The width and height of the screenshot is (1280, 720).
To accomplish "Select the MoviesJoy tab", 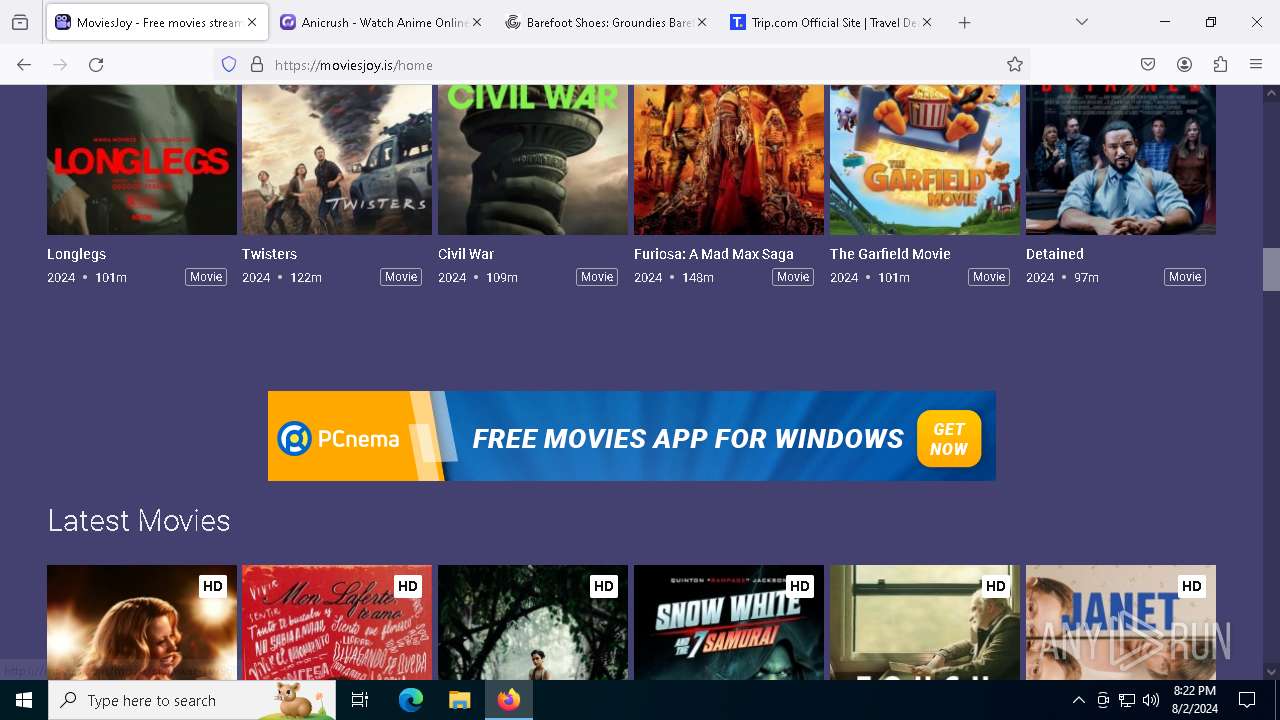I will 157,22.
